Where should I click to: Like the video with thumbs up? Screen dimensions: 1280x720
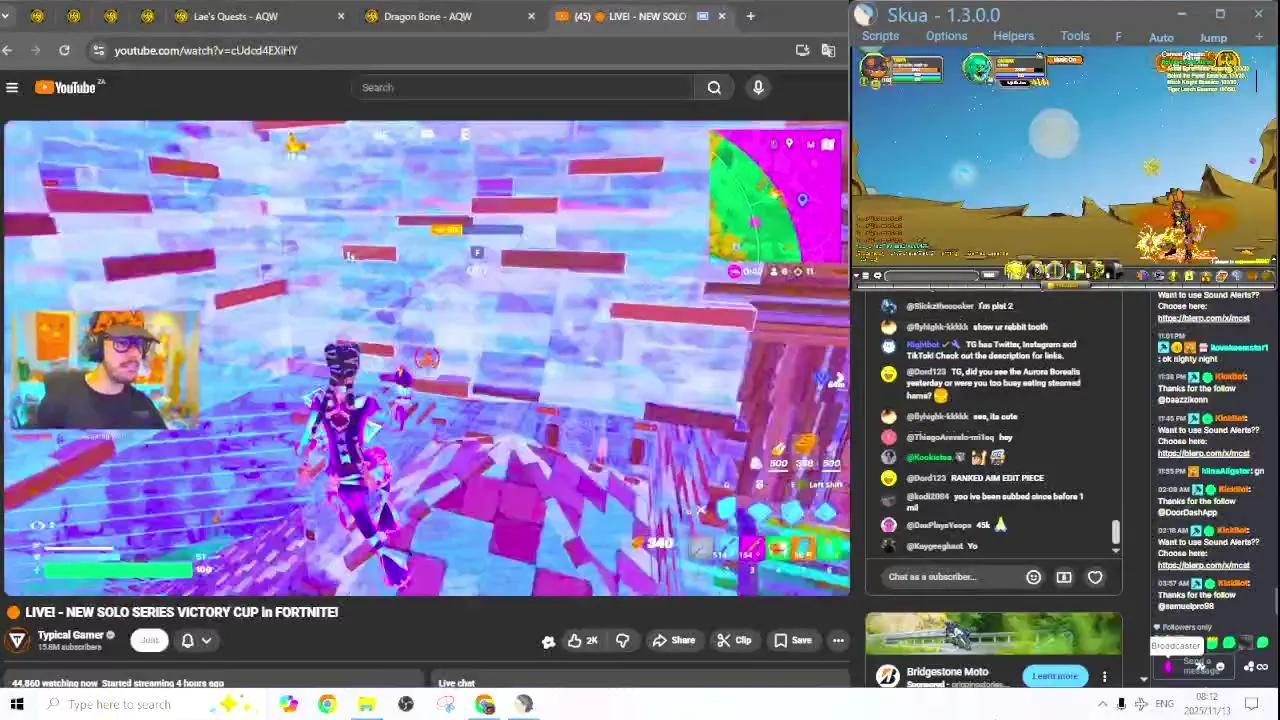(x=582, y=640)
